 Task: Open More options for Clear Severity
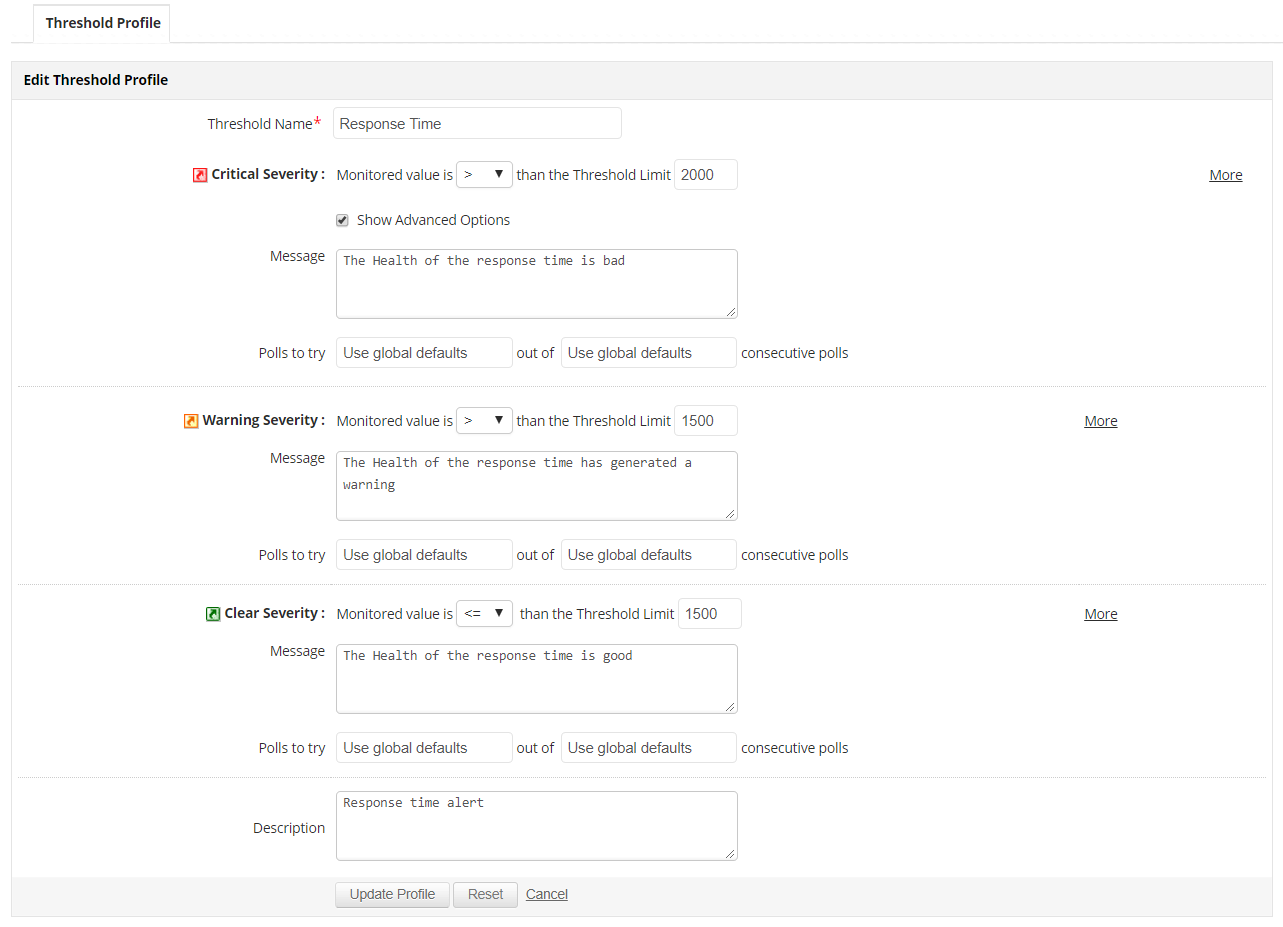click(x=1100, y=614)
